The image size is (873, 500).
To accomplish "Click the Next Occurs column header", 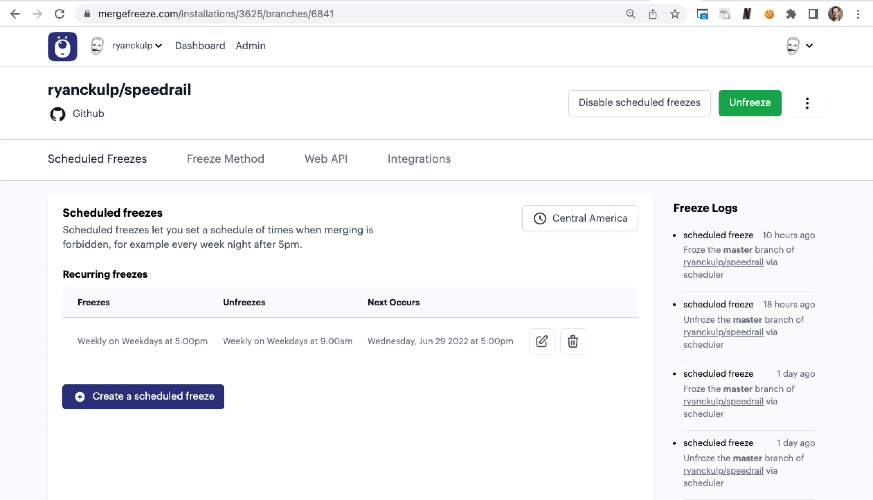I will click(394, 302).
